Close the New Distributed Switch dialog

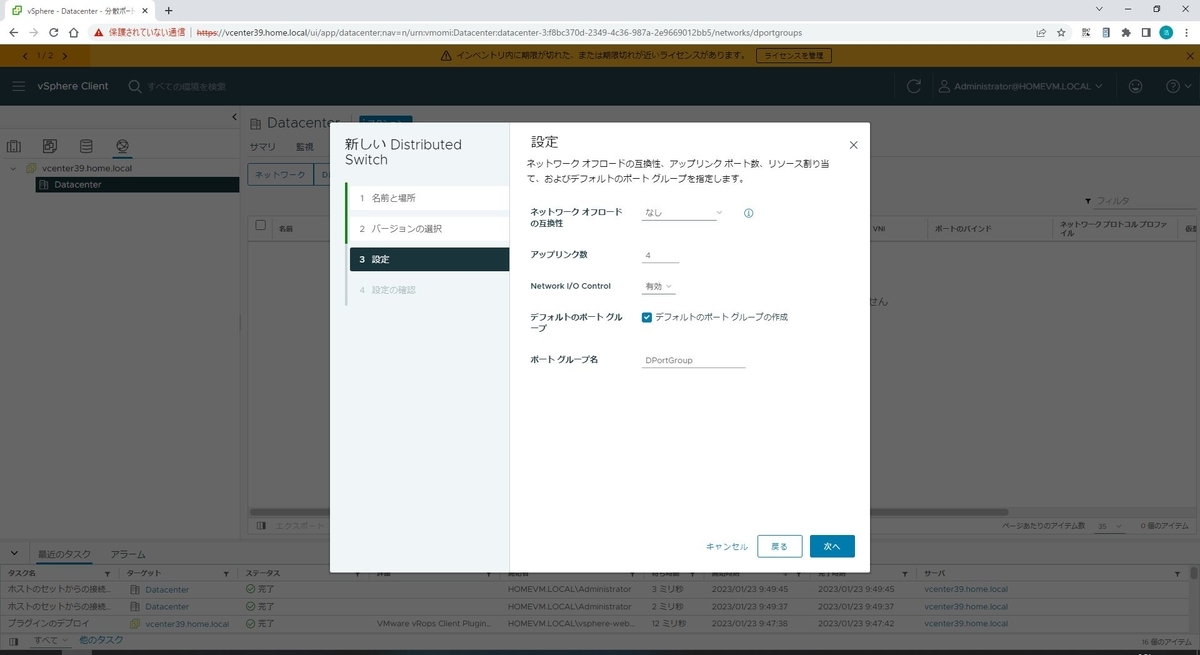[x=853, y=145]
